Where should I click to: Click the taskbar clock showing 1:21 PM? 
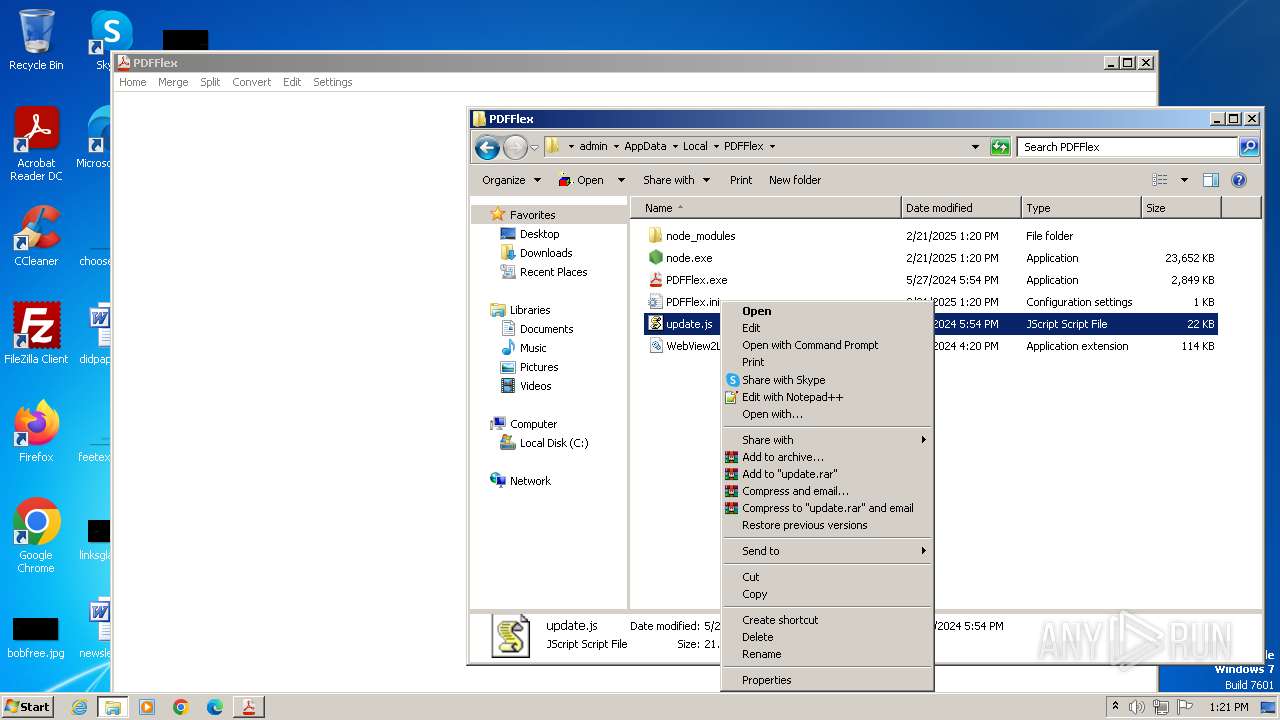(x=1227, y=707)
